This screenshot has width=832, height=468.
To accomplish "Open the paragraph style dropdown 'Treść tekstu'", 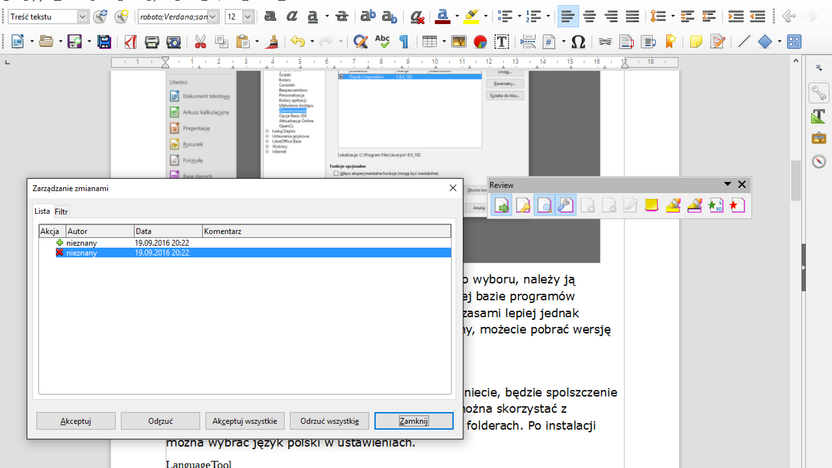I will pos(82,16).
